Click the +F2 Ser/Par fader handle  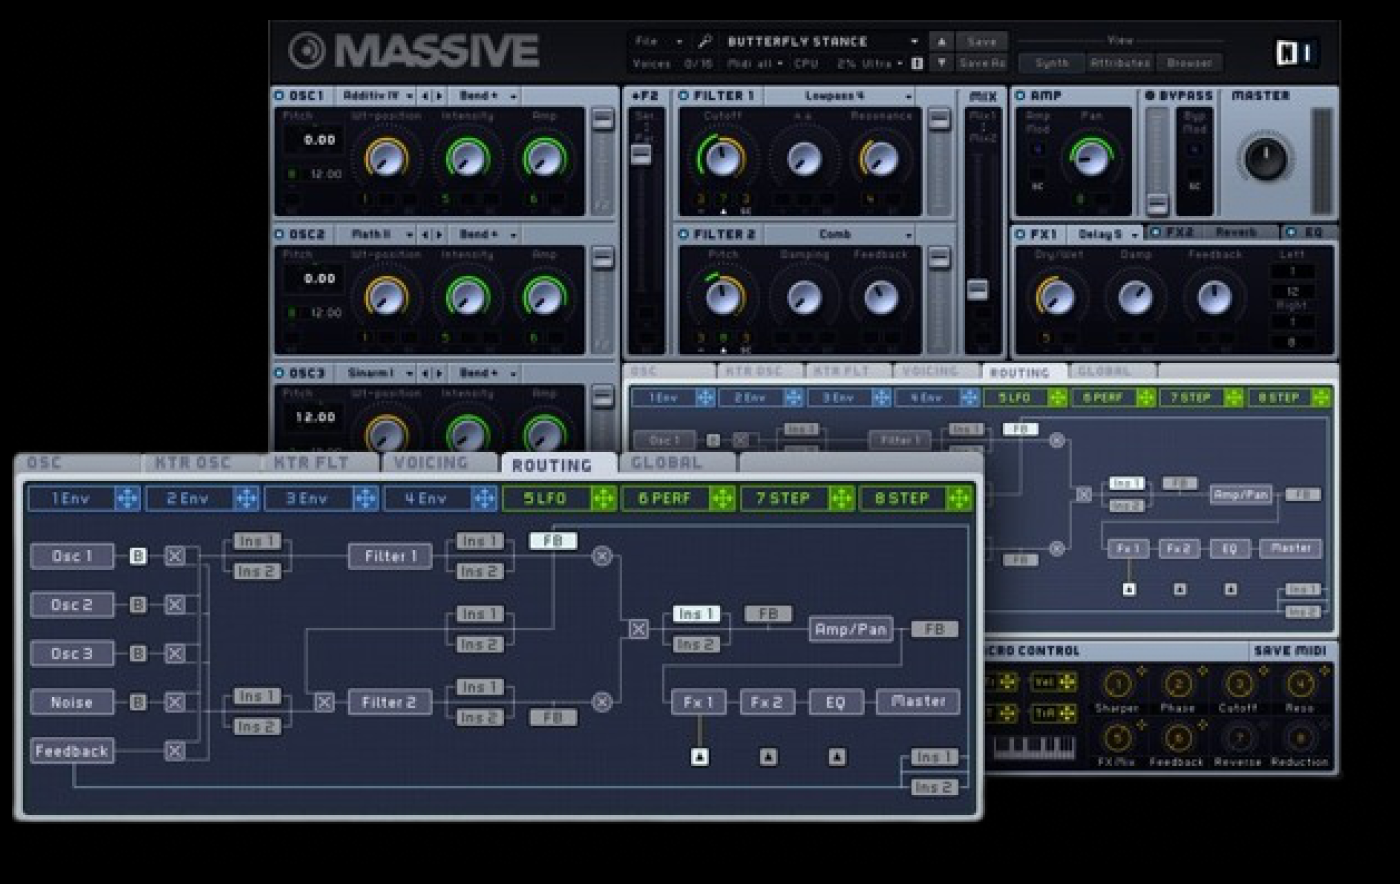(x=641, y=154)
